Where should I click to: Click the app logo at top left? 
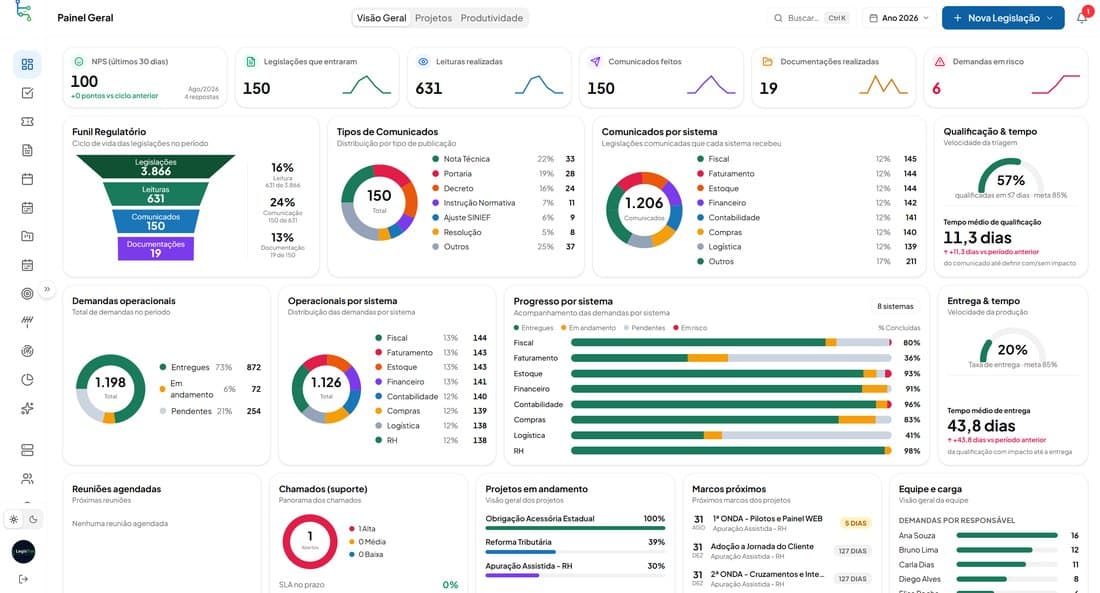[24, 11]
